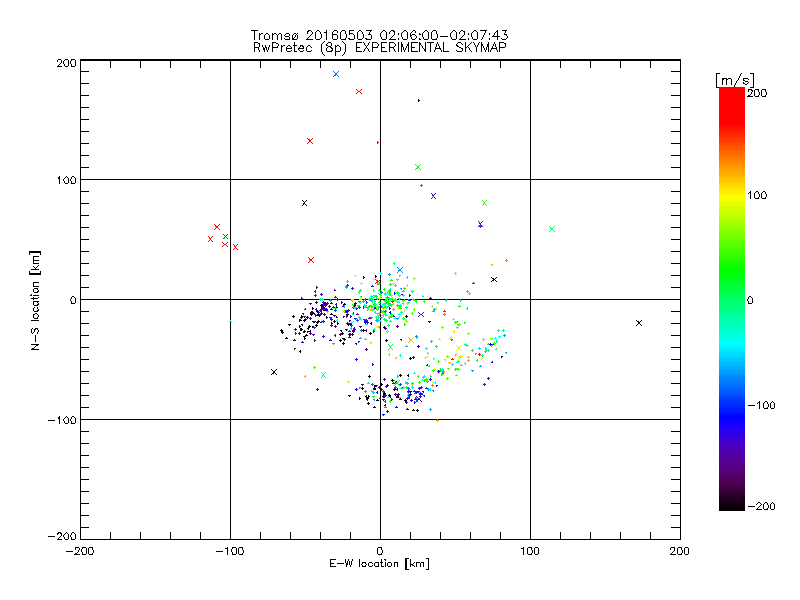Click the '[m/s]' colorbar unit label

pos(734,80)
